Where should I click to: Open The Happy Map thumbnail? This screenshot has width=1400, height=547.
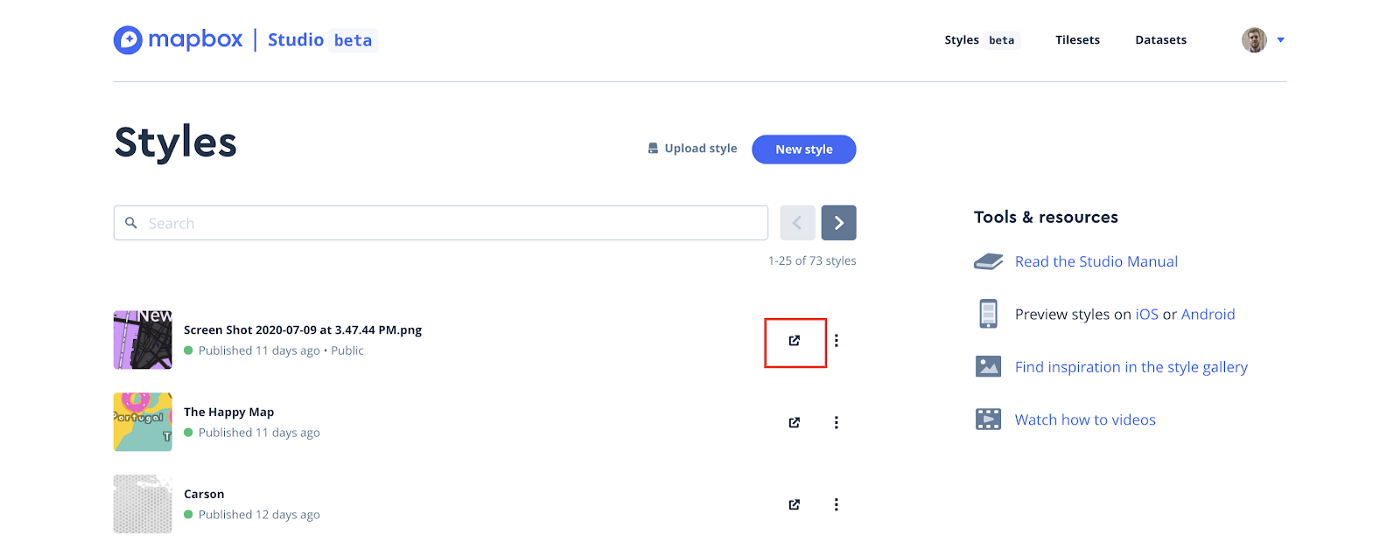click(x=143, y=422)
